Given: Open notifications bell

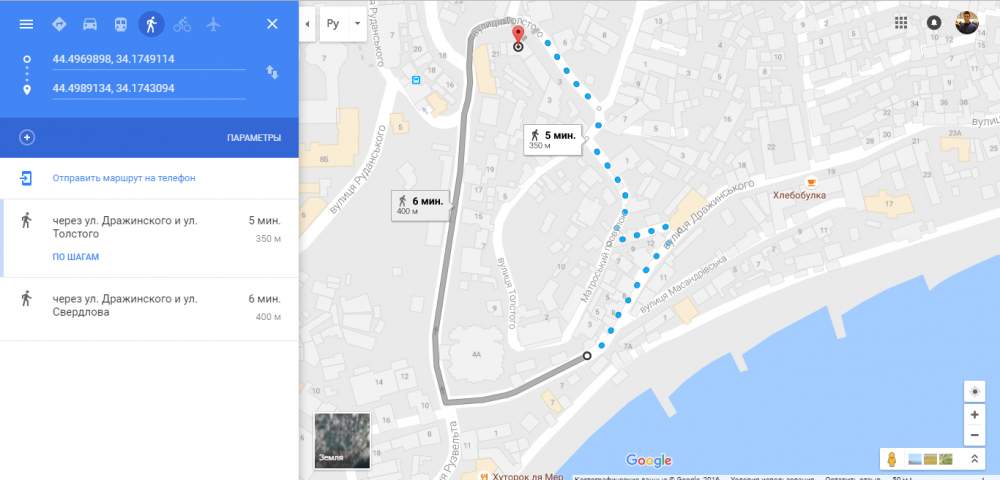Looking at the screenshot, I should tap(934, 23).
